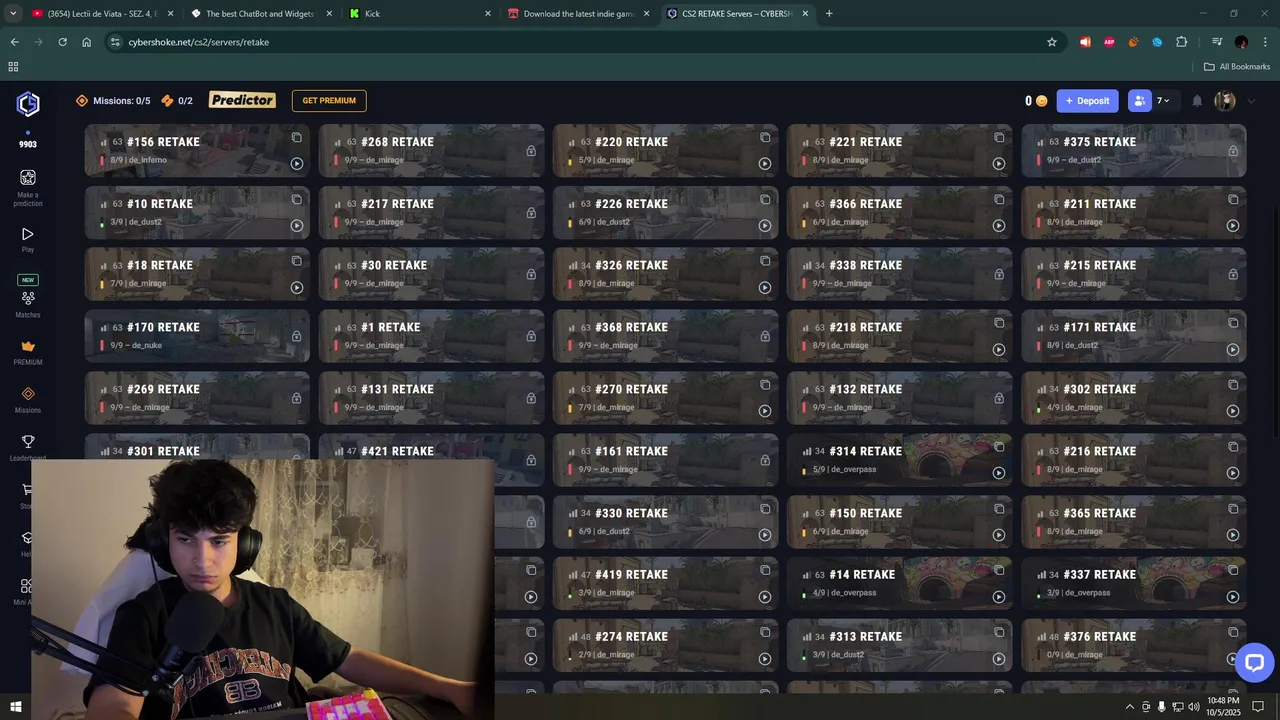The width and height of the screenshot is (1280, 720).
Task: Click the notifications bell icon
Action: click(1197, 101)
